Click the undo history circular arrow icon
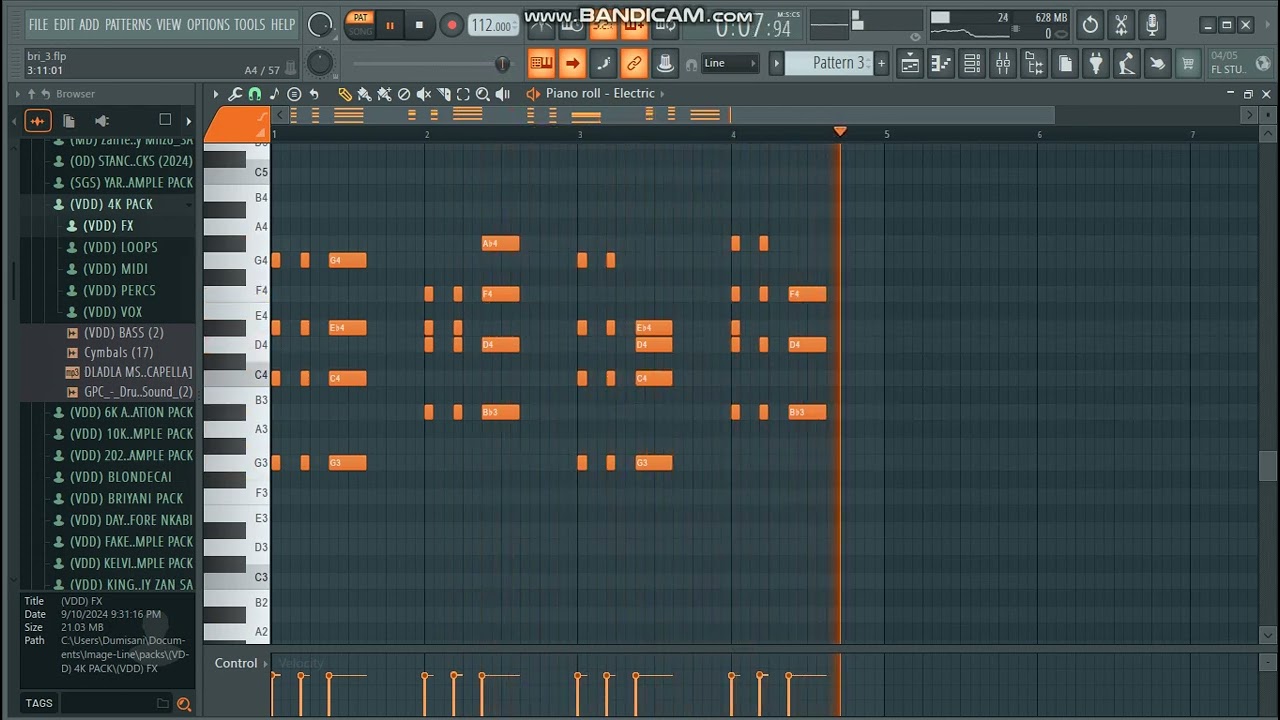This screenshot has width=1280, height=720. pyautogui.click(x=1091, y=25)
